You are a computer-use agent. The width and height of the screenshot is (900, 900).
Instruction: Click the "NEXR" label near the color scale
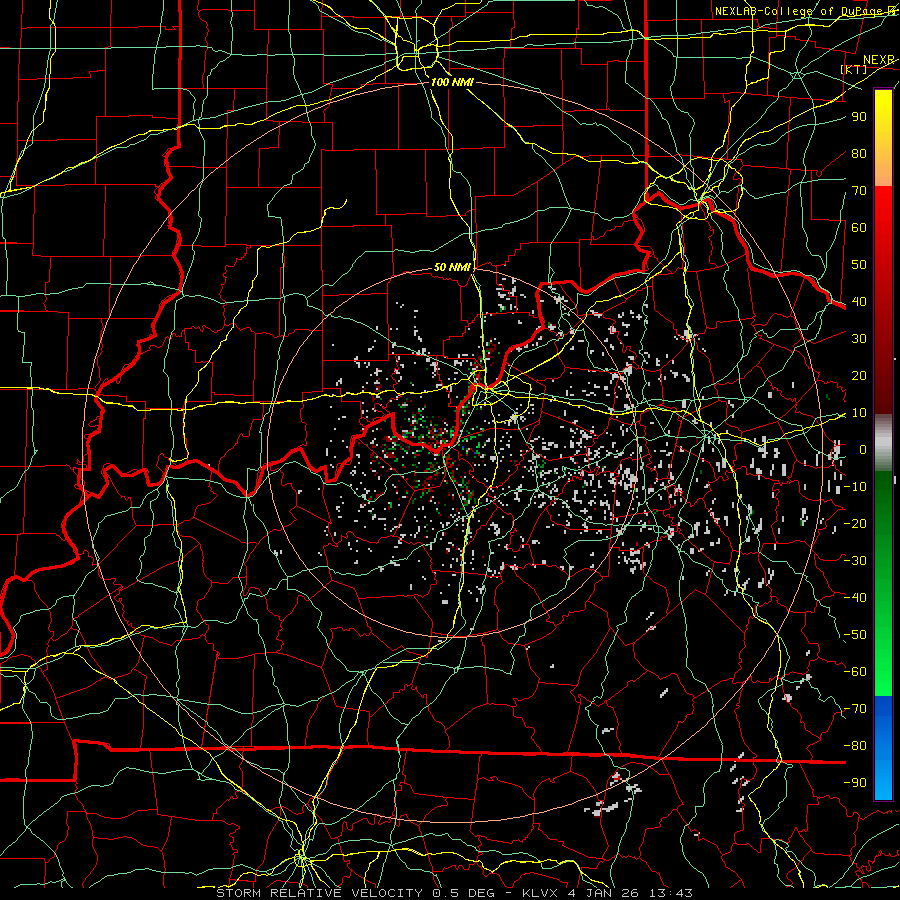tap(879, 60)
